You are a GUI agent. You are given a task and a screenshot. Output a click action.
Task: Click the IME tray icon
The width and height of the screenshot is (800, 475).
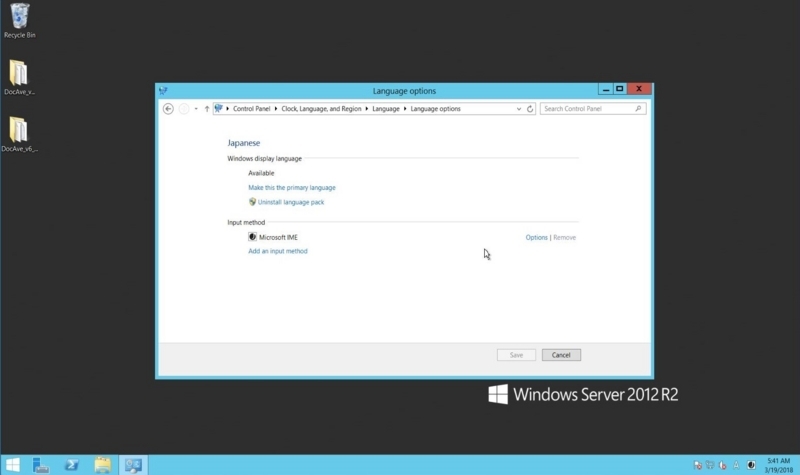tap(751, 465)
